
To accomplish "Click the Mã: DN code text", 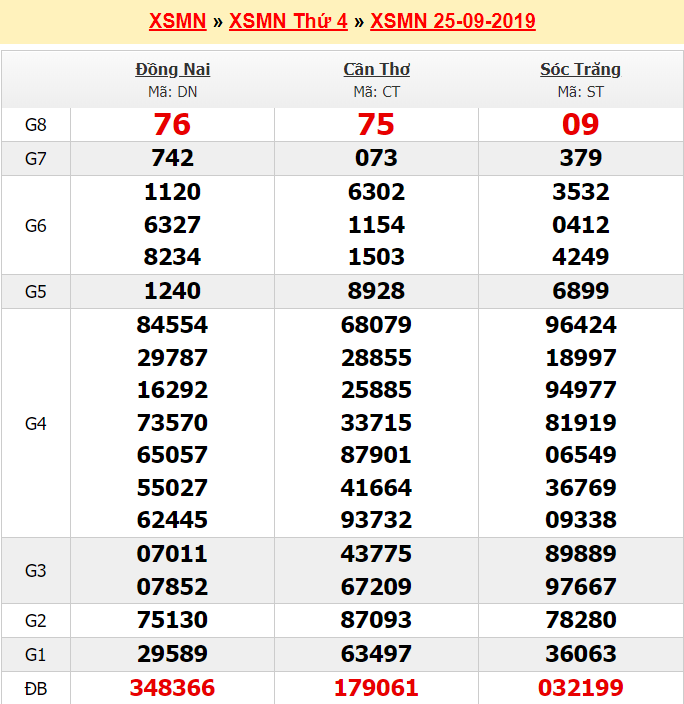I will pos(172,92).
